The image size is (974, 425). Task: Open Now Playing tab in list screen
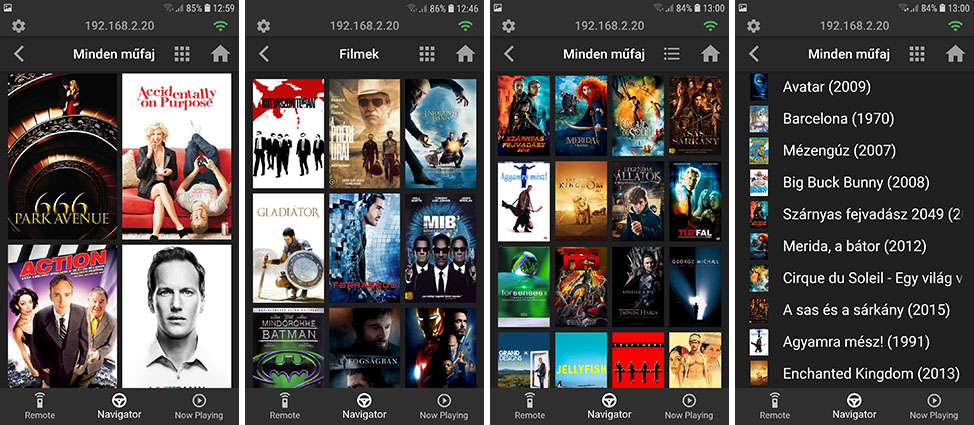pyautogui.click(x=934, y=406)
